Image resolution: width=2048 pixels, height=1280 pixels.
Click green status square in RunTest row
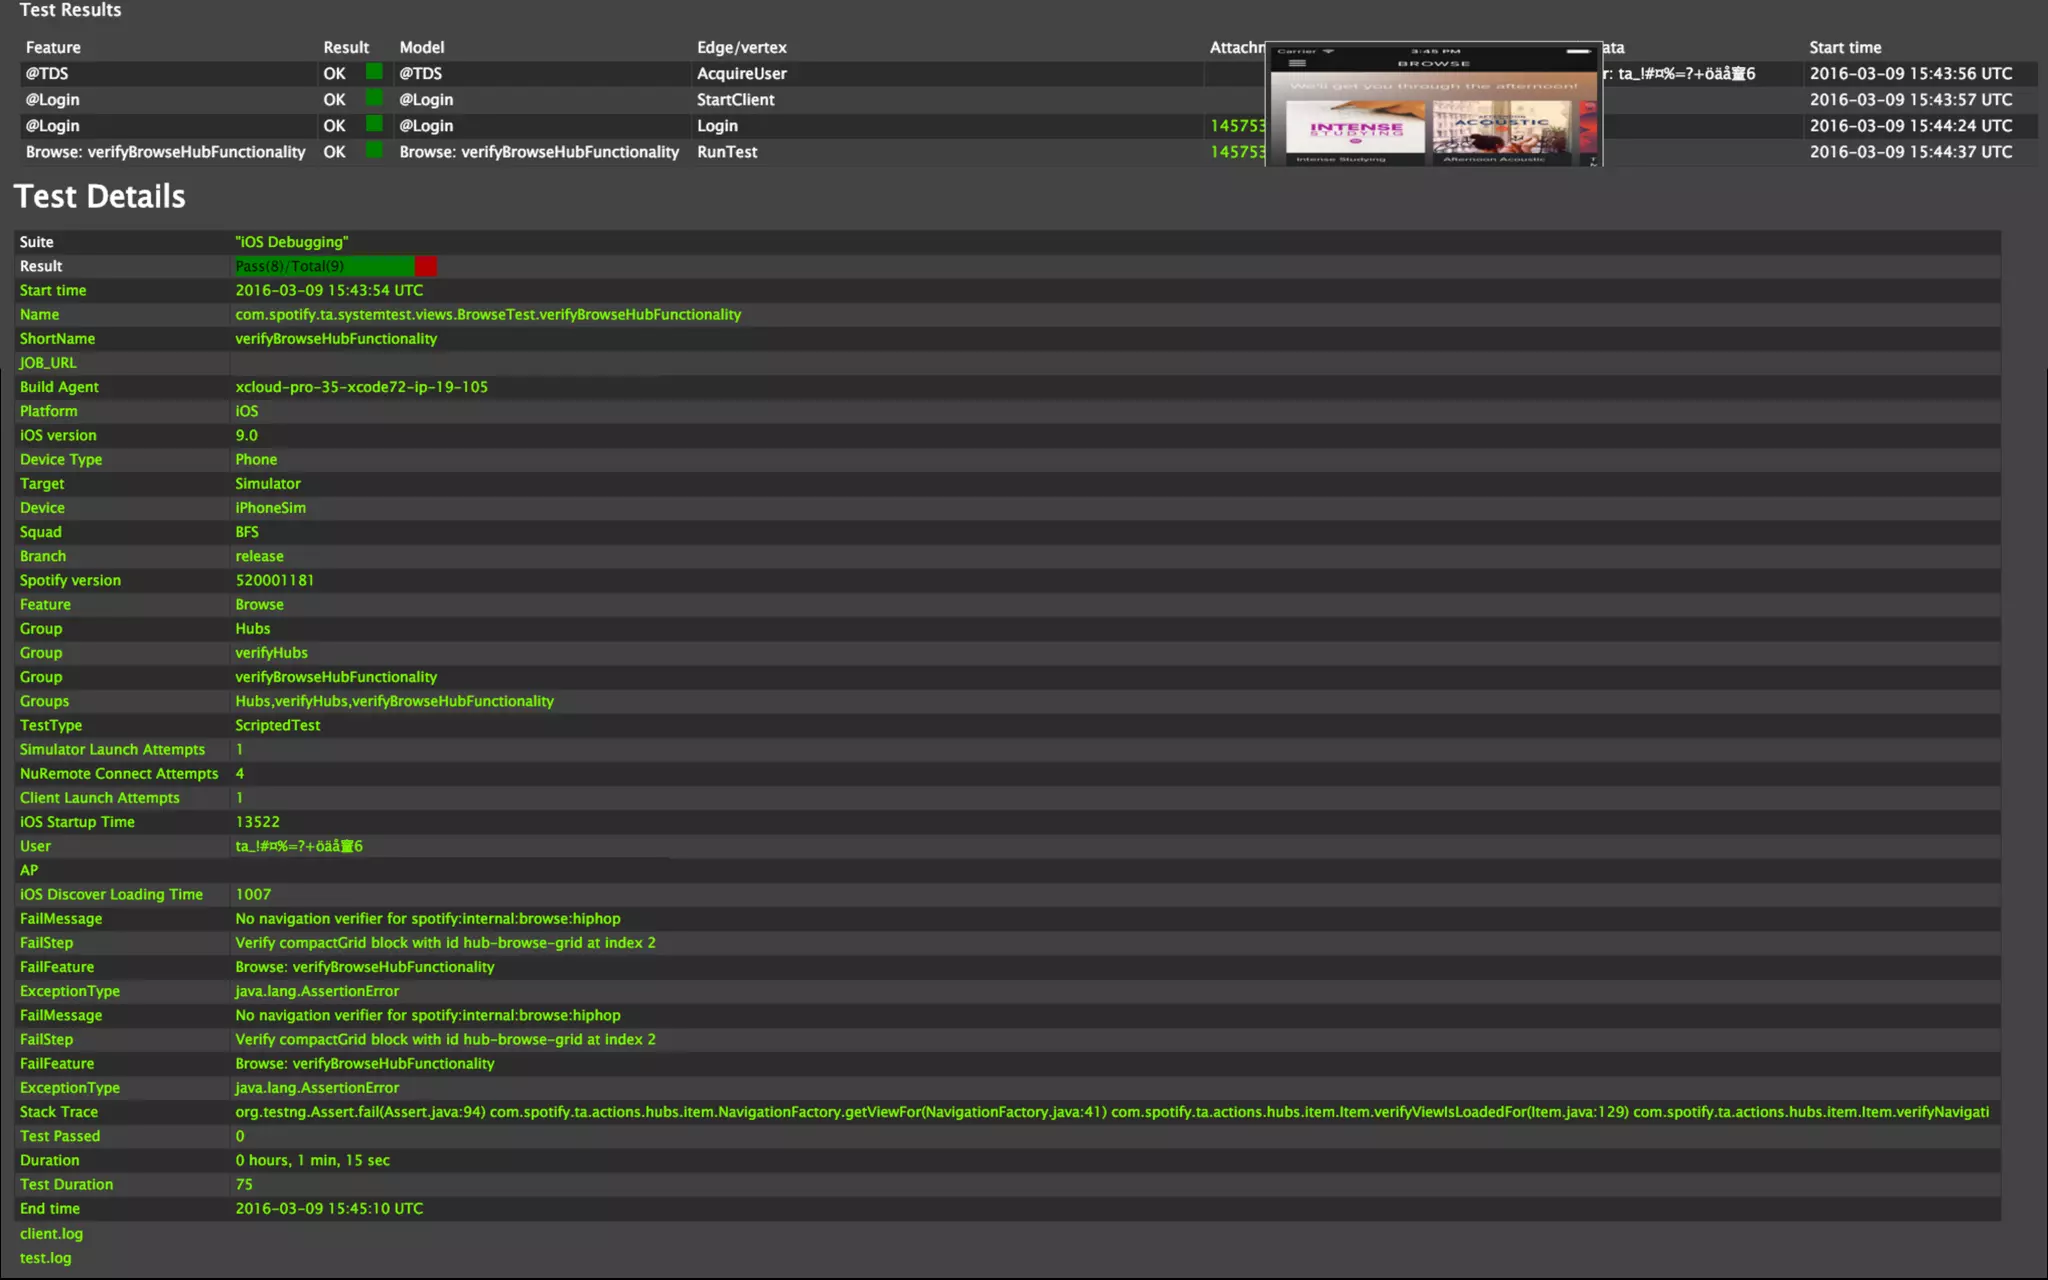point(374,150)
